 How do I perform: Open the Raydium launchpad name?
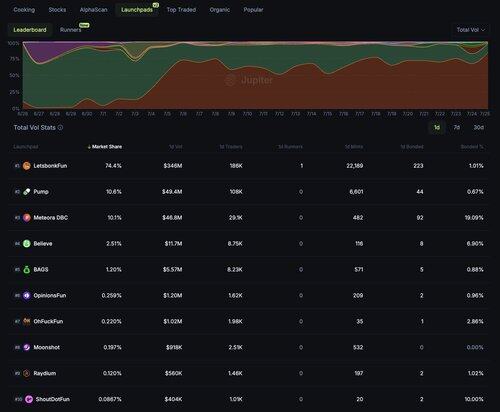click(x=45, y=373)
